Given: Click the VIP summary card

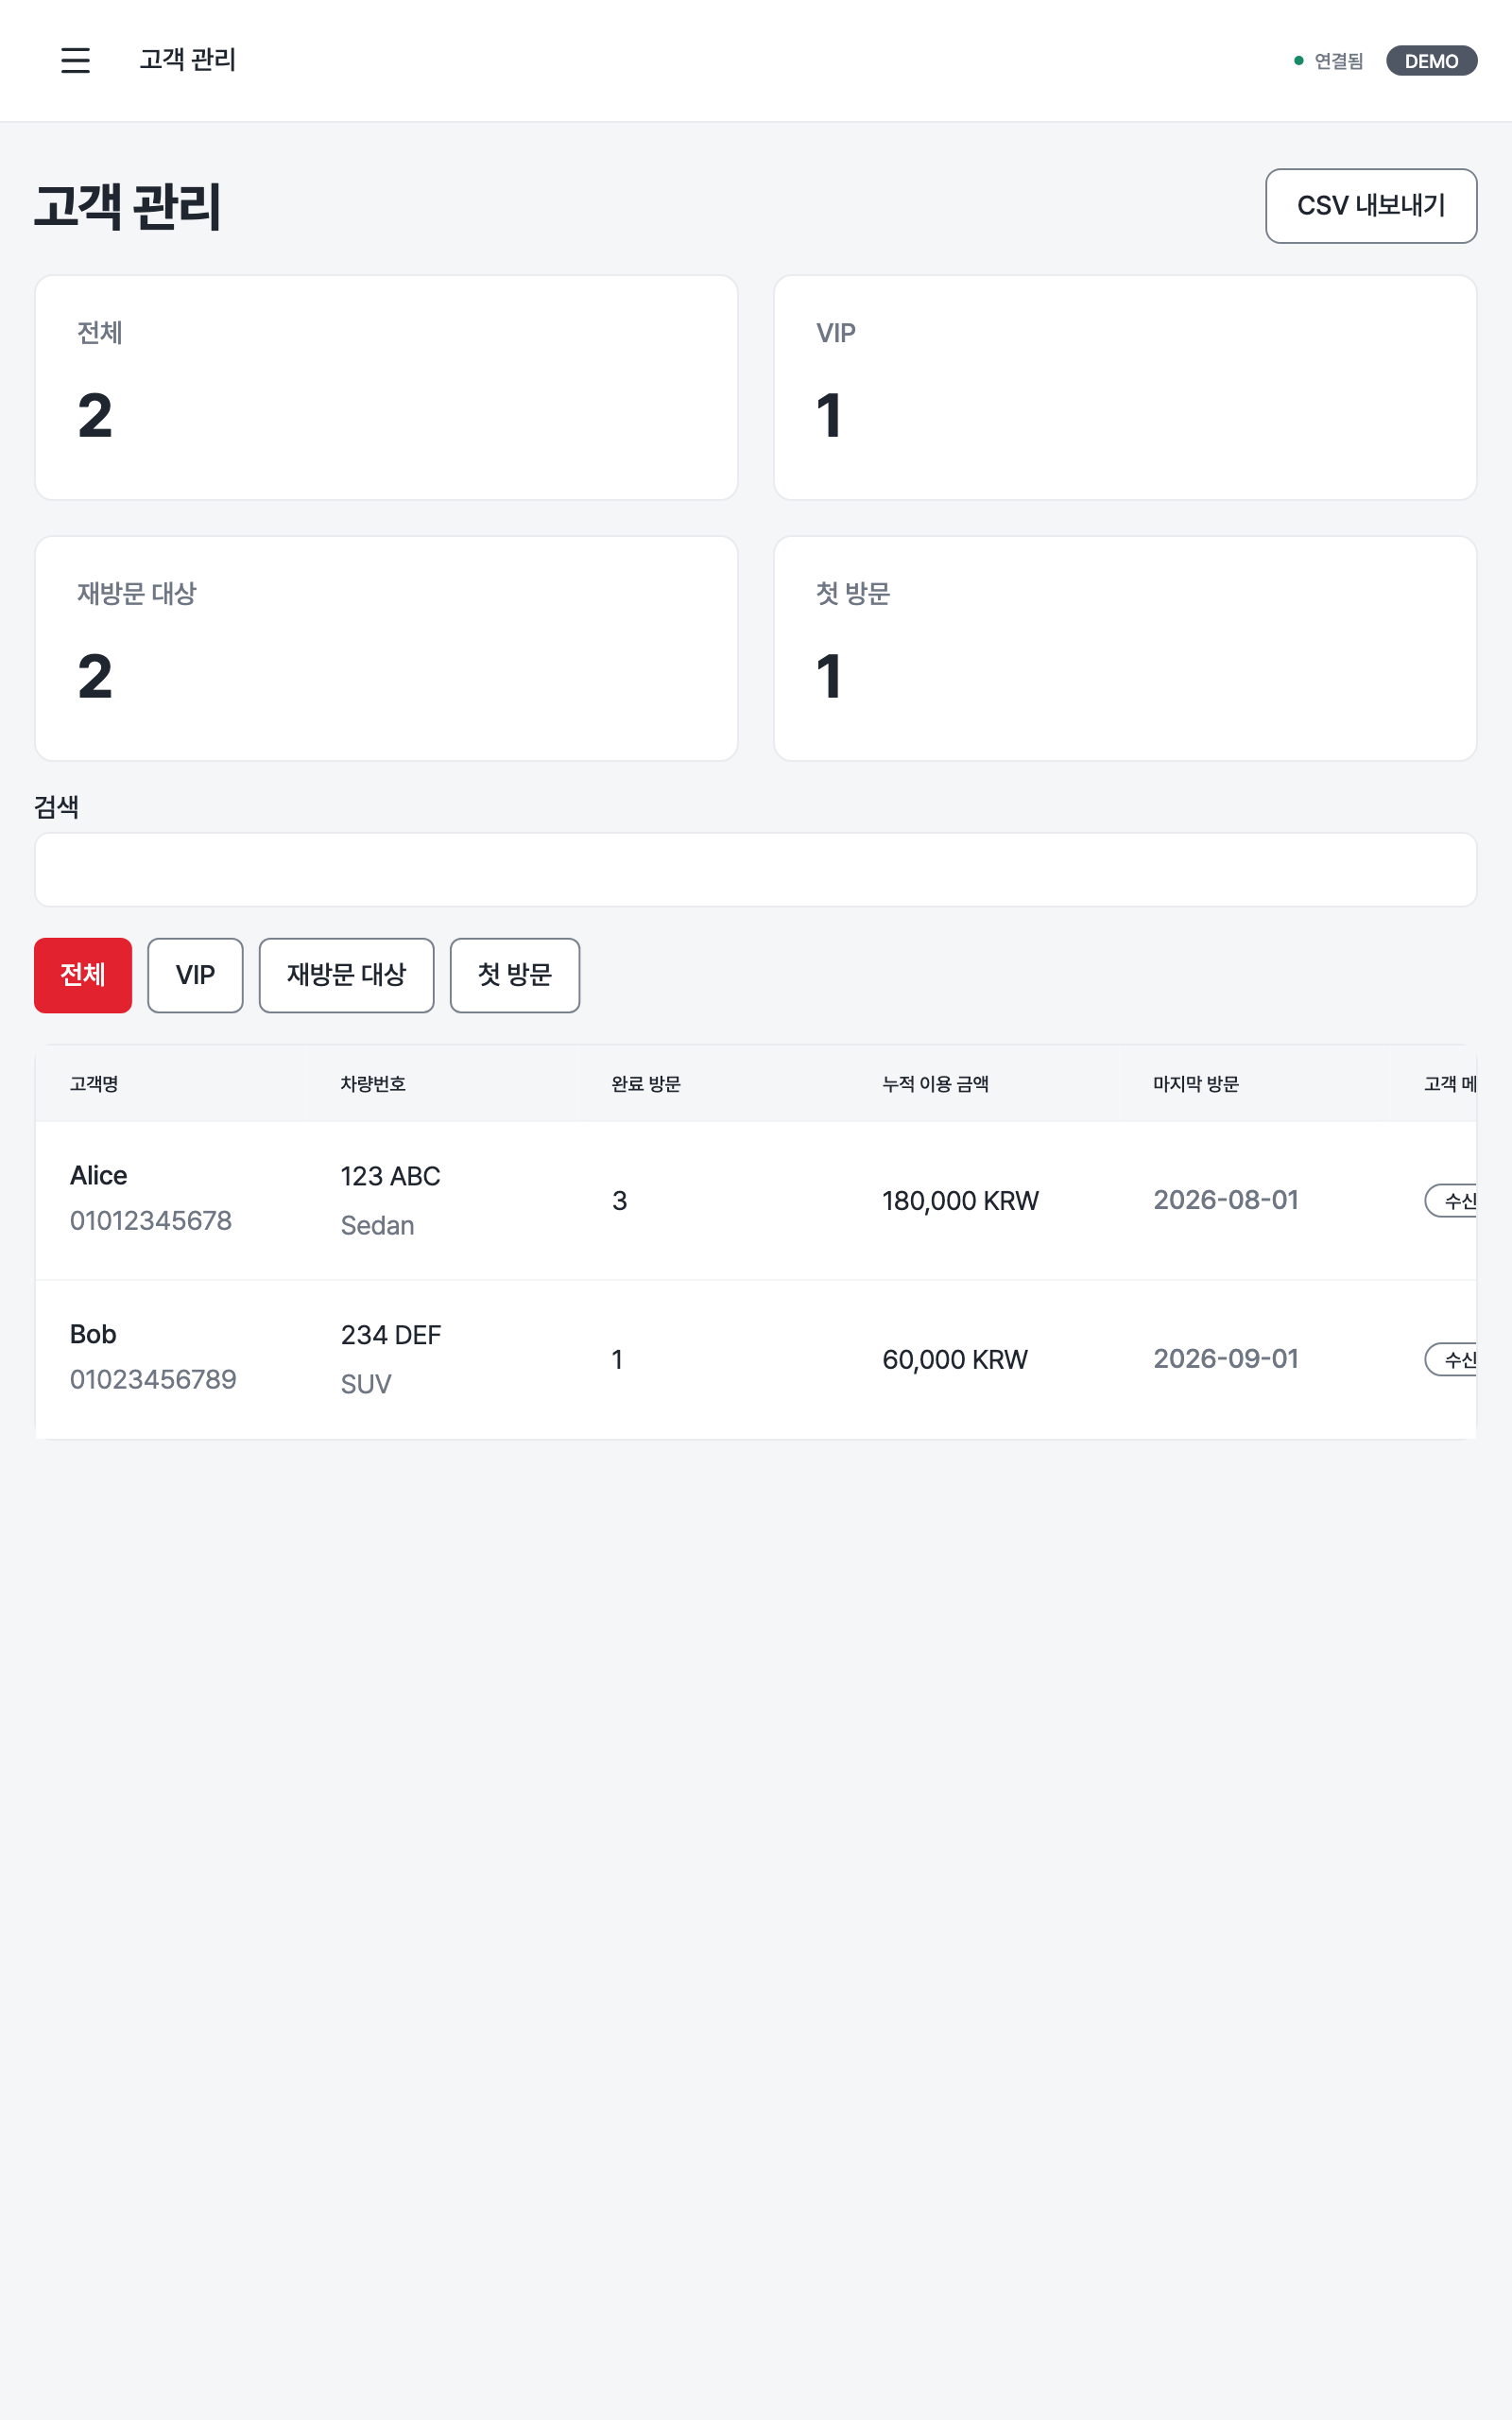Looking at the screenshot, I should pyautogui.click(x=1125, y=388).
